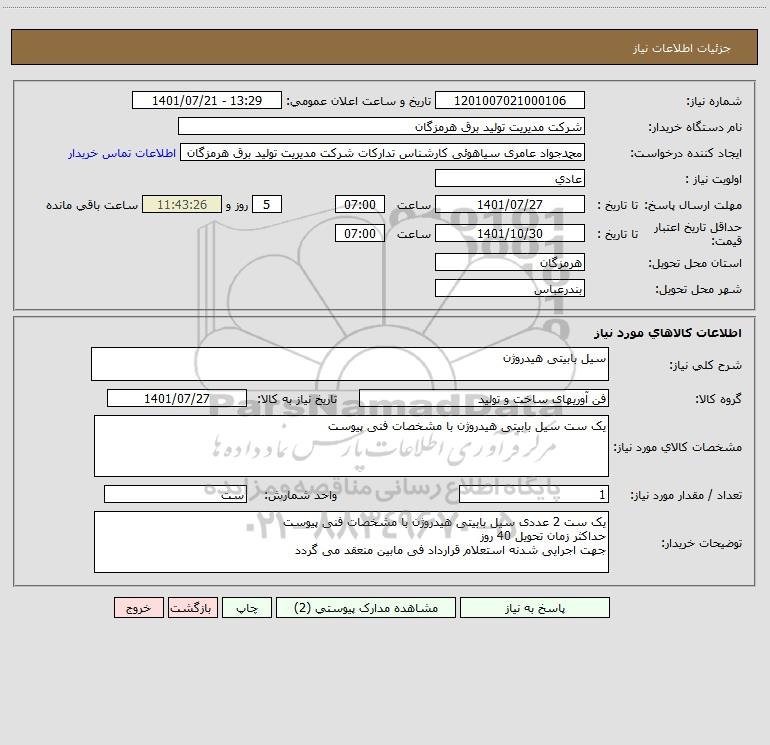Click label مشخصات کالای مورد نیاز
The height and width of the screenshot is (745, 770).
pyautogui.click(x=678, y=447)
